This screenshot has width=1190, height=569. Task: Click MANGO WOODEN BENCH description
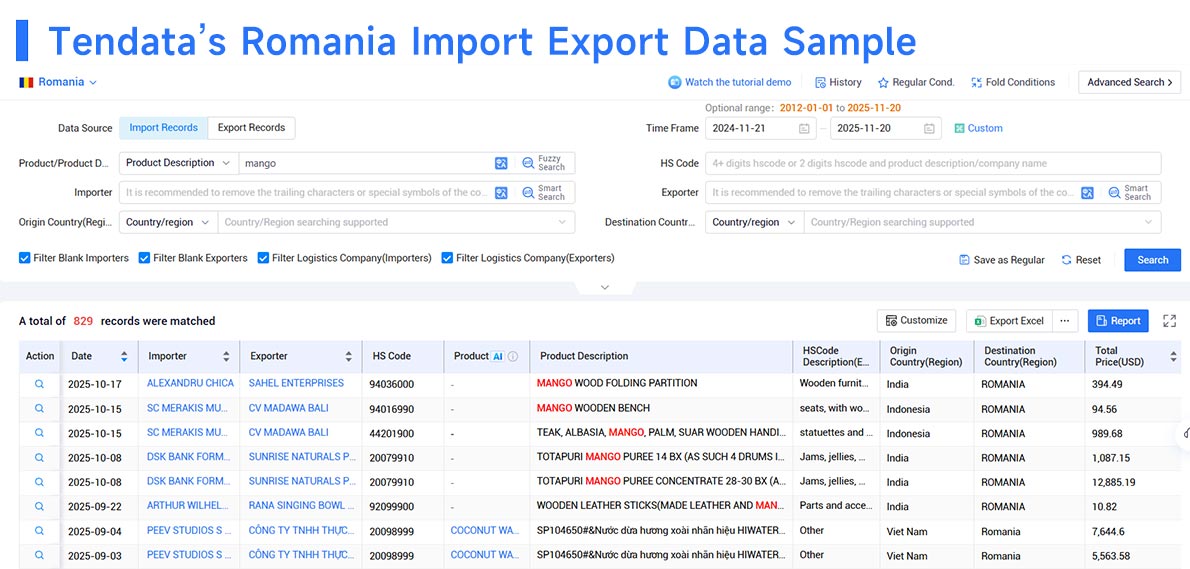[x=593, y=408]
